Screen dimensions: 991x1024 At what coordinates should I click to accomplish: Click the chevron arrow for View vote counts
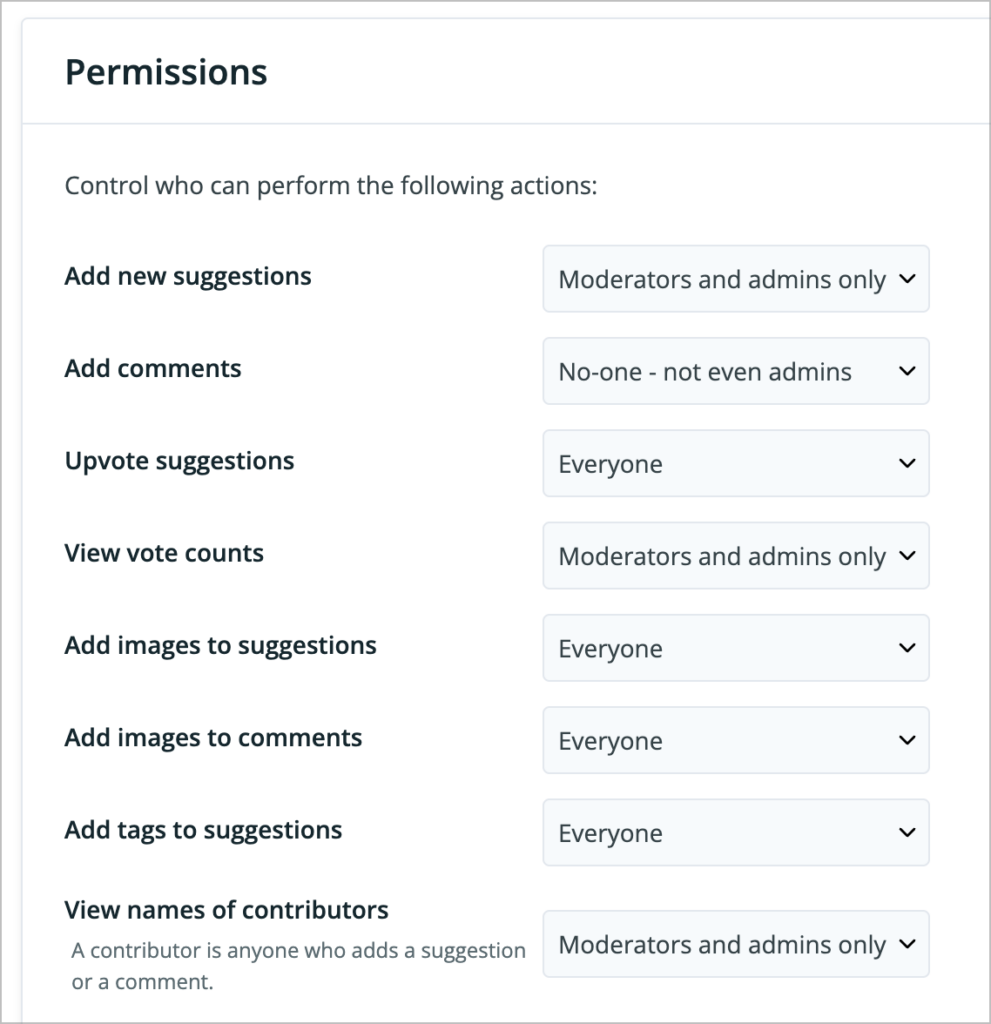(907, 556)
